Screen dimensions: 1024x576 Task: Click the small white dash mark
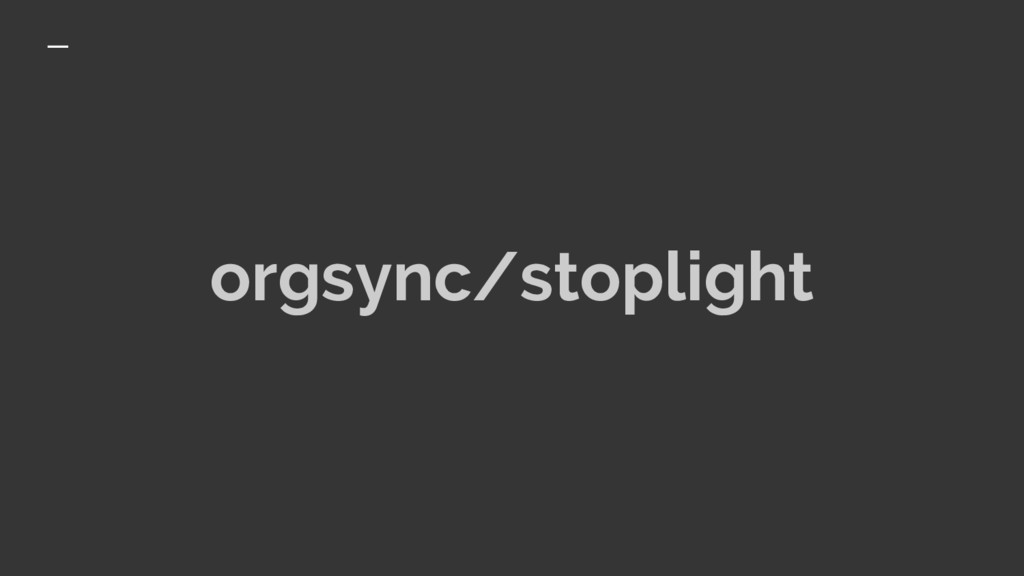[58, 46]
